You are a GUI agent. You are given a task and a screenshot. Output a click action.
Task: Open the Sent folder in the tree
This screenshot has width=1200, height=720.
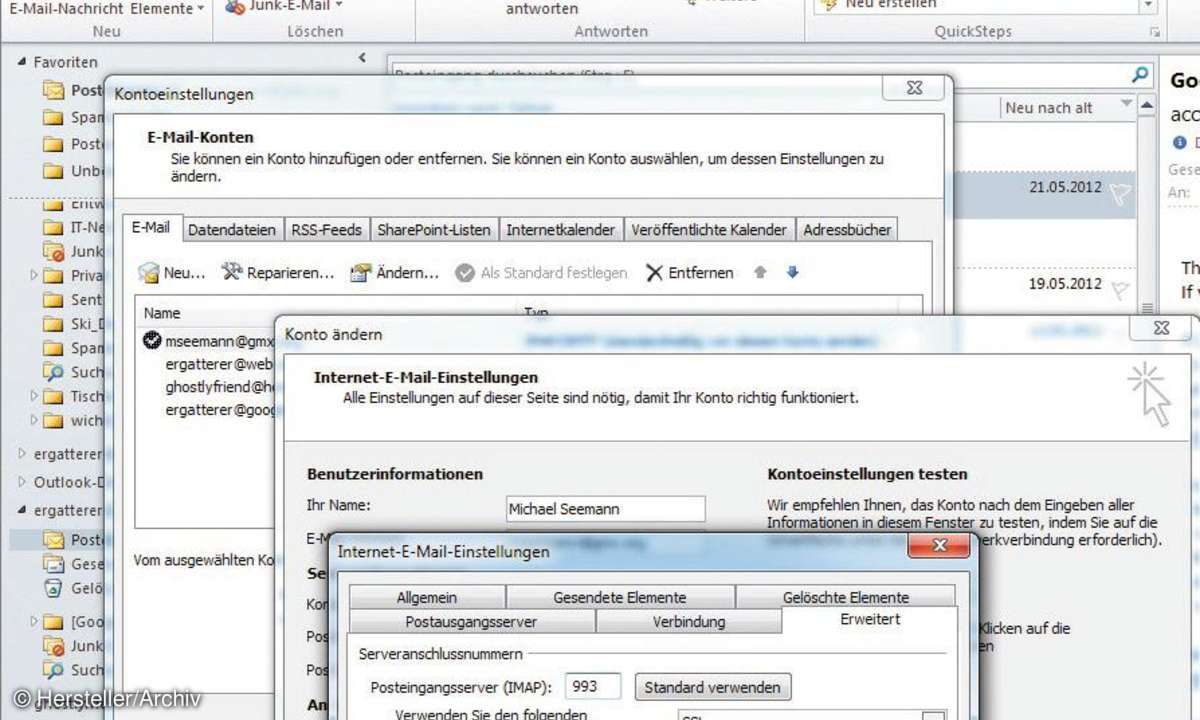pyautogui.click(x=74, y=299)
